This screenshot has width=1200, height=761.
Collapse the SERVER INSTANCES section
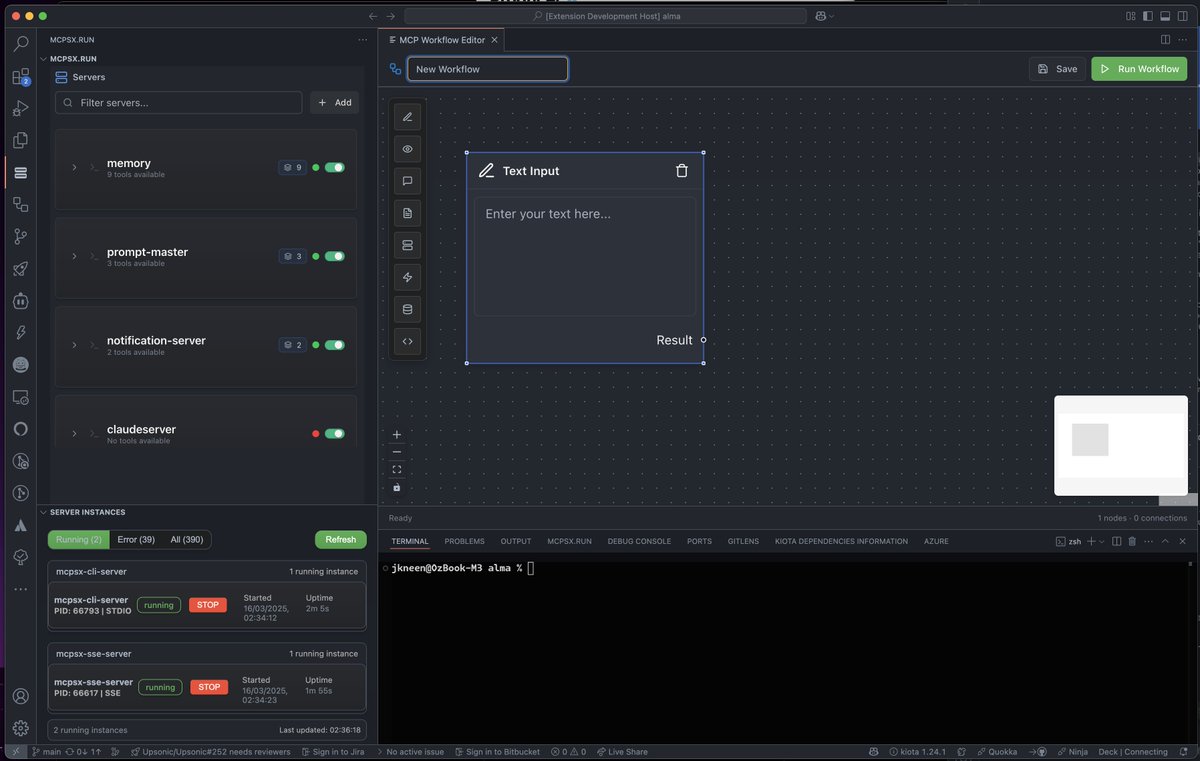click(x=87, y=512)
